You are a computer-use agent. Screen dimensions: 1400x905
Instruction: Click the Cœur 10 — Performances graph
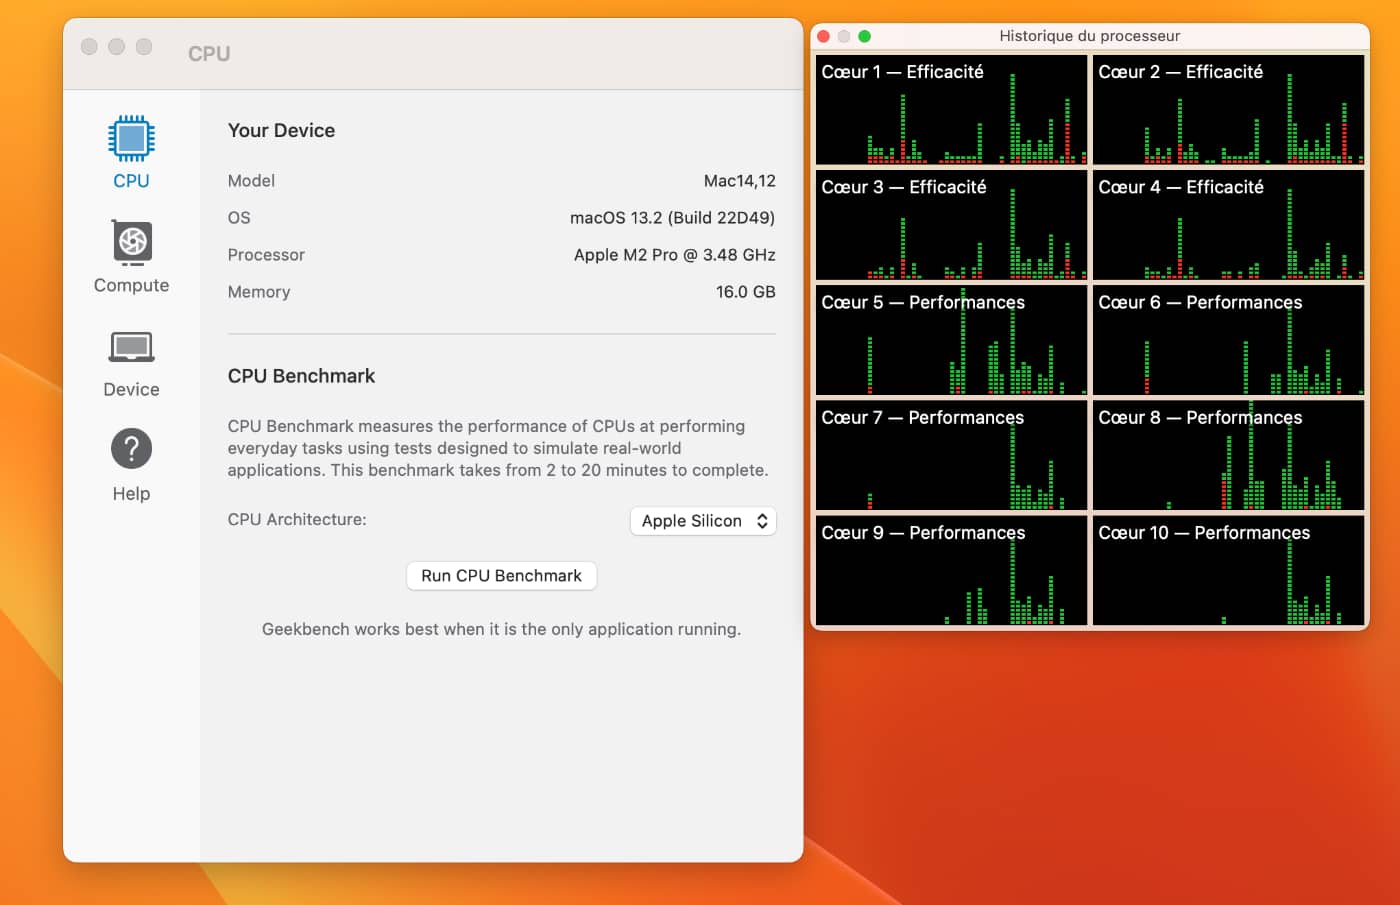click(x=1228, y=570)
